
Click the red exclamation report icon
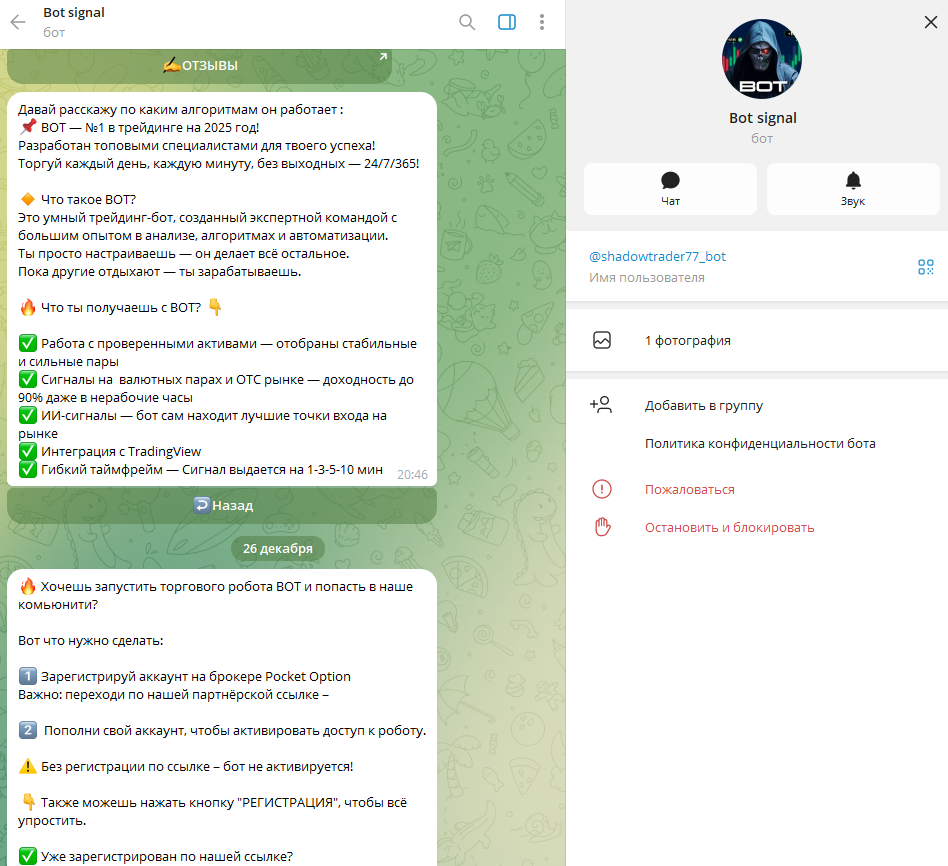[602, 489]
